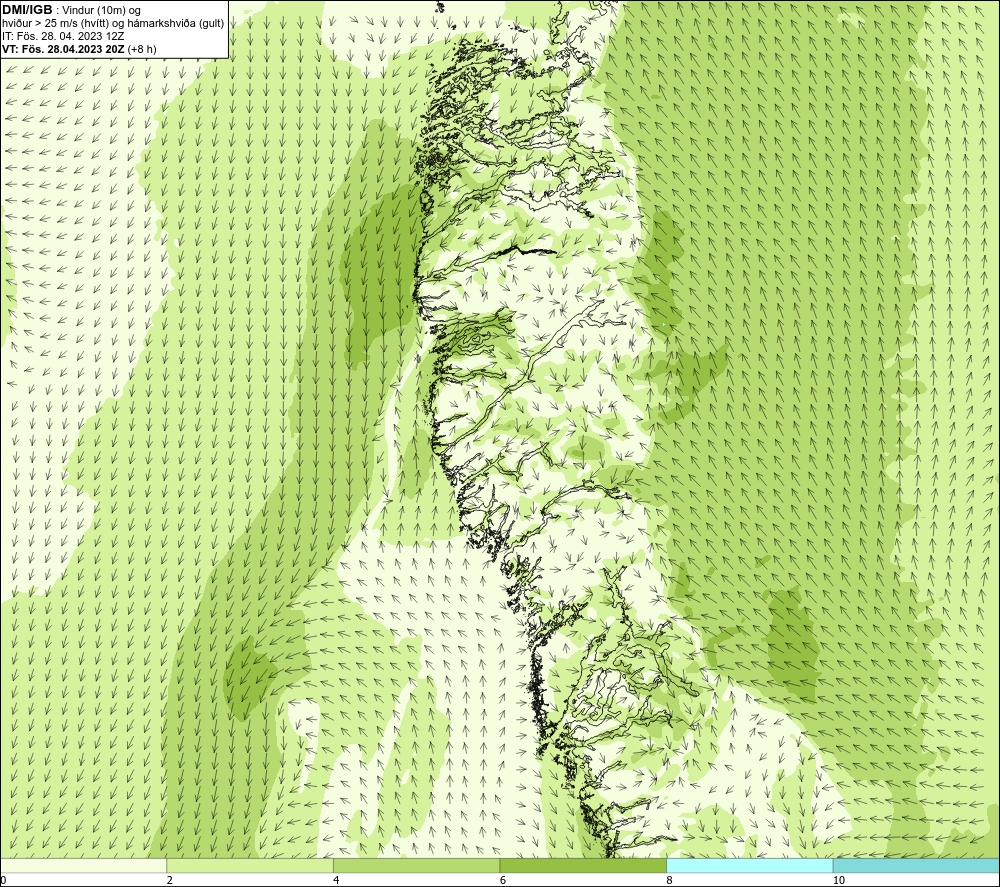The width and height of the screenshot is (1000, 887).
Task: Click the legend label '4'
Action: (336, 881)
